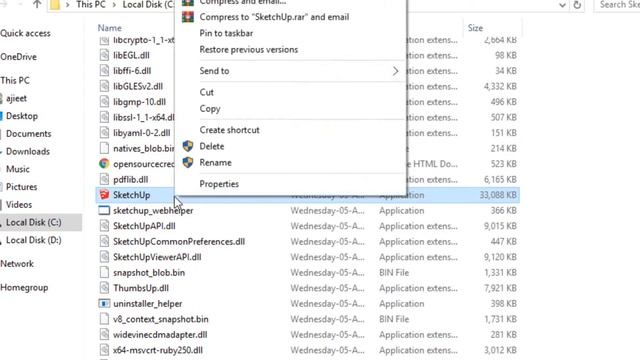Open Downloads in the sidebar
Image resolution: width=640 pixels, height=360 pixels.
(x=28, y=151)
